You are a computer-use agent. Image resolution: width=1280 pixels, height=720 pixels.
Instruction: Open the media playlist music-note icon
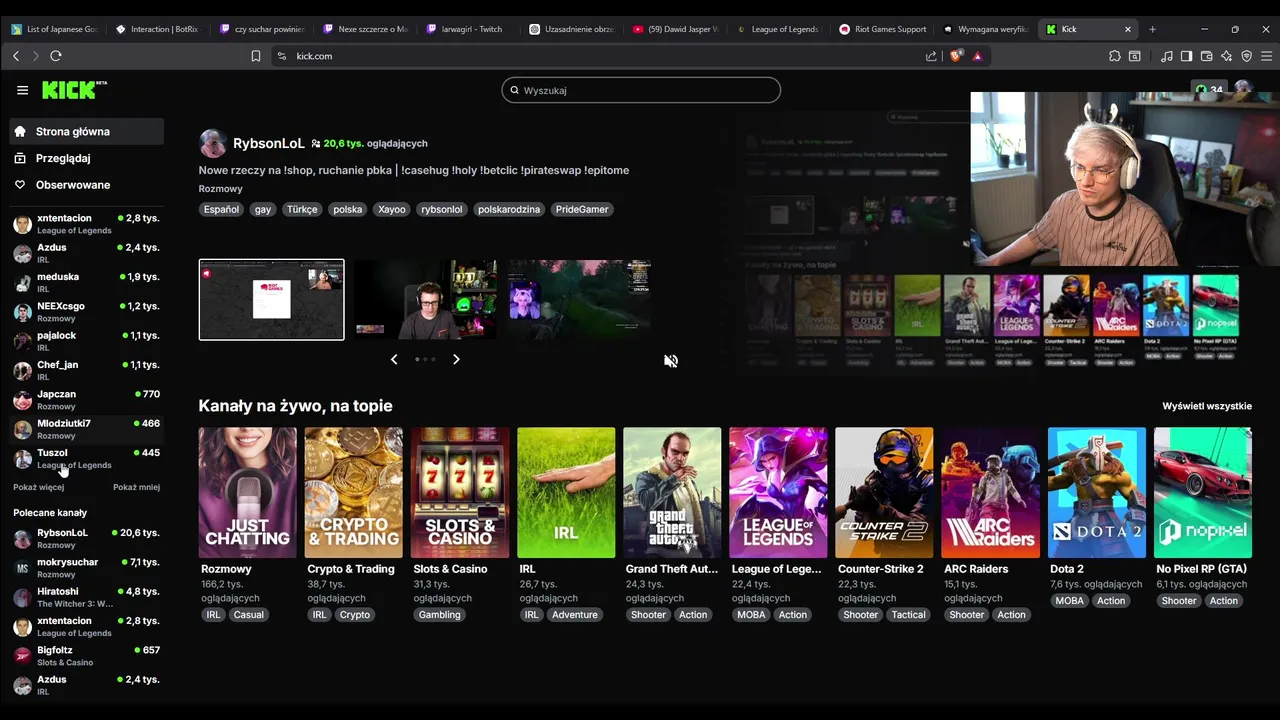click(x=1167, y=56)
